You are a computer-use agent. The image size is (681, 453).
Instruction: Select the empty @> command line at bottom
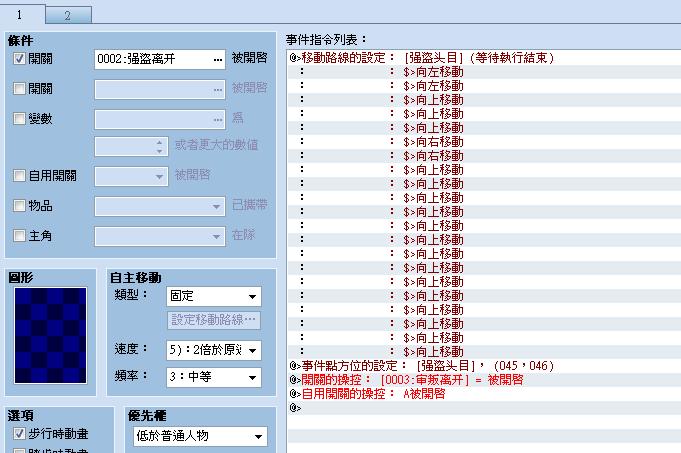coord(484,407)
